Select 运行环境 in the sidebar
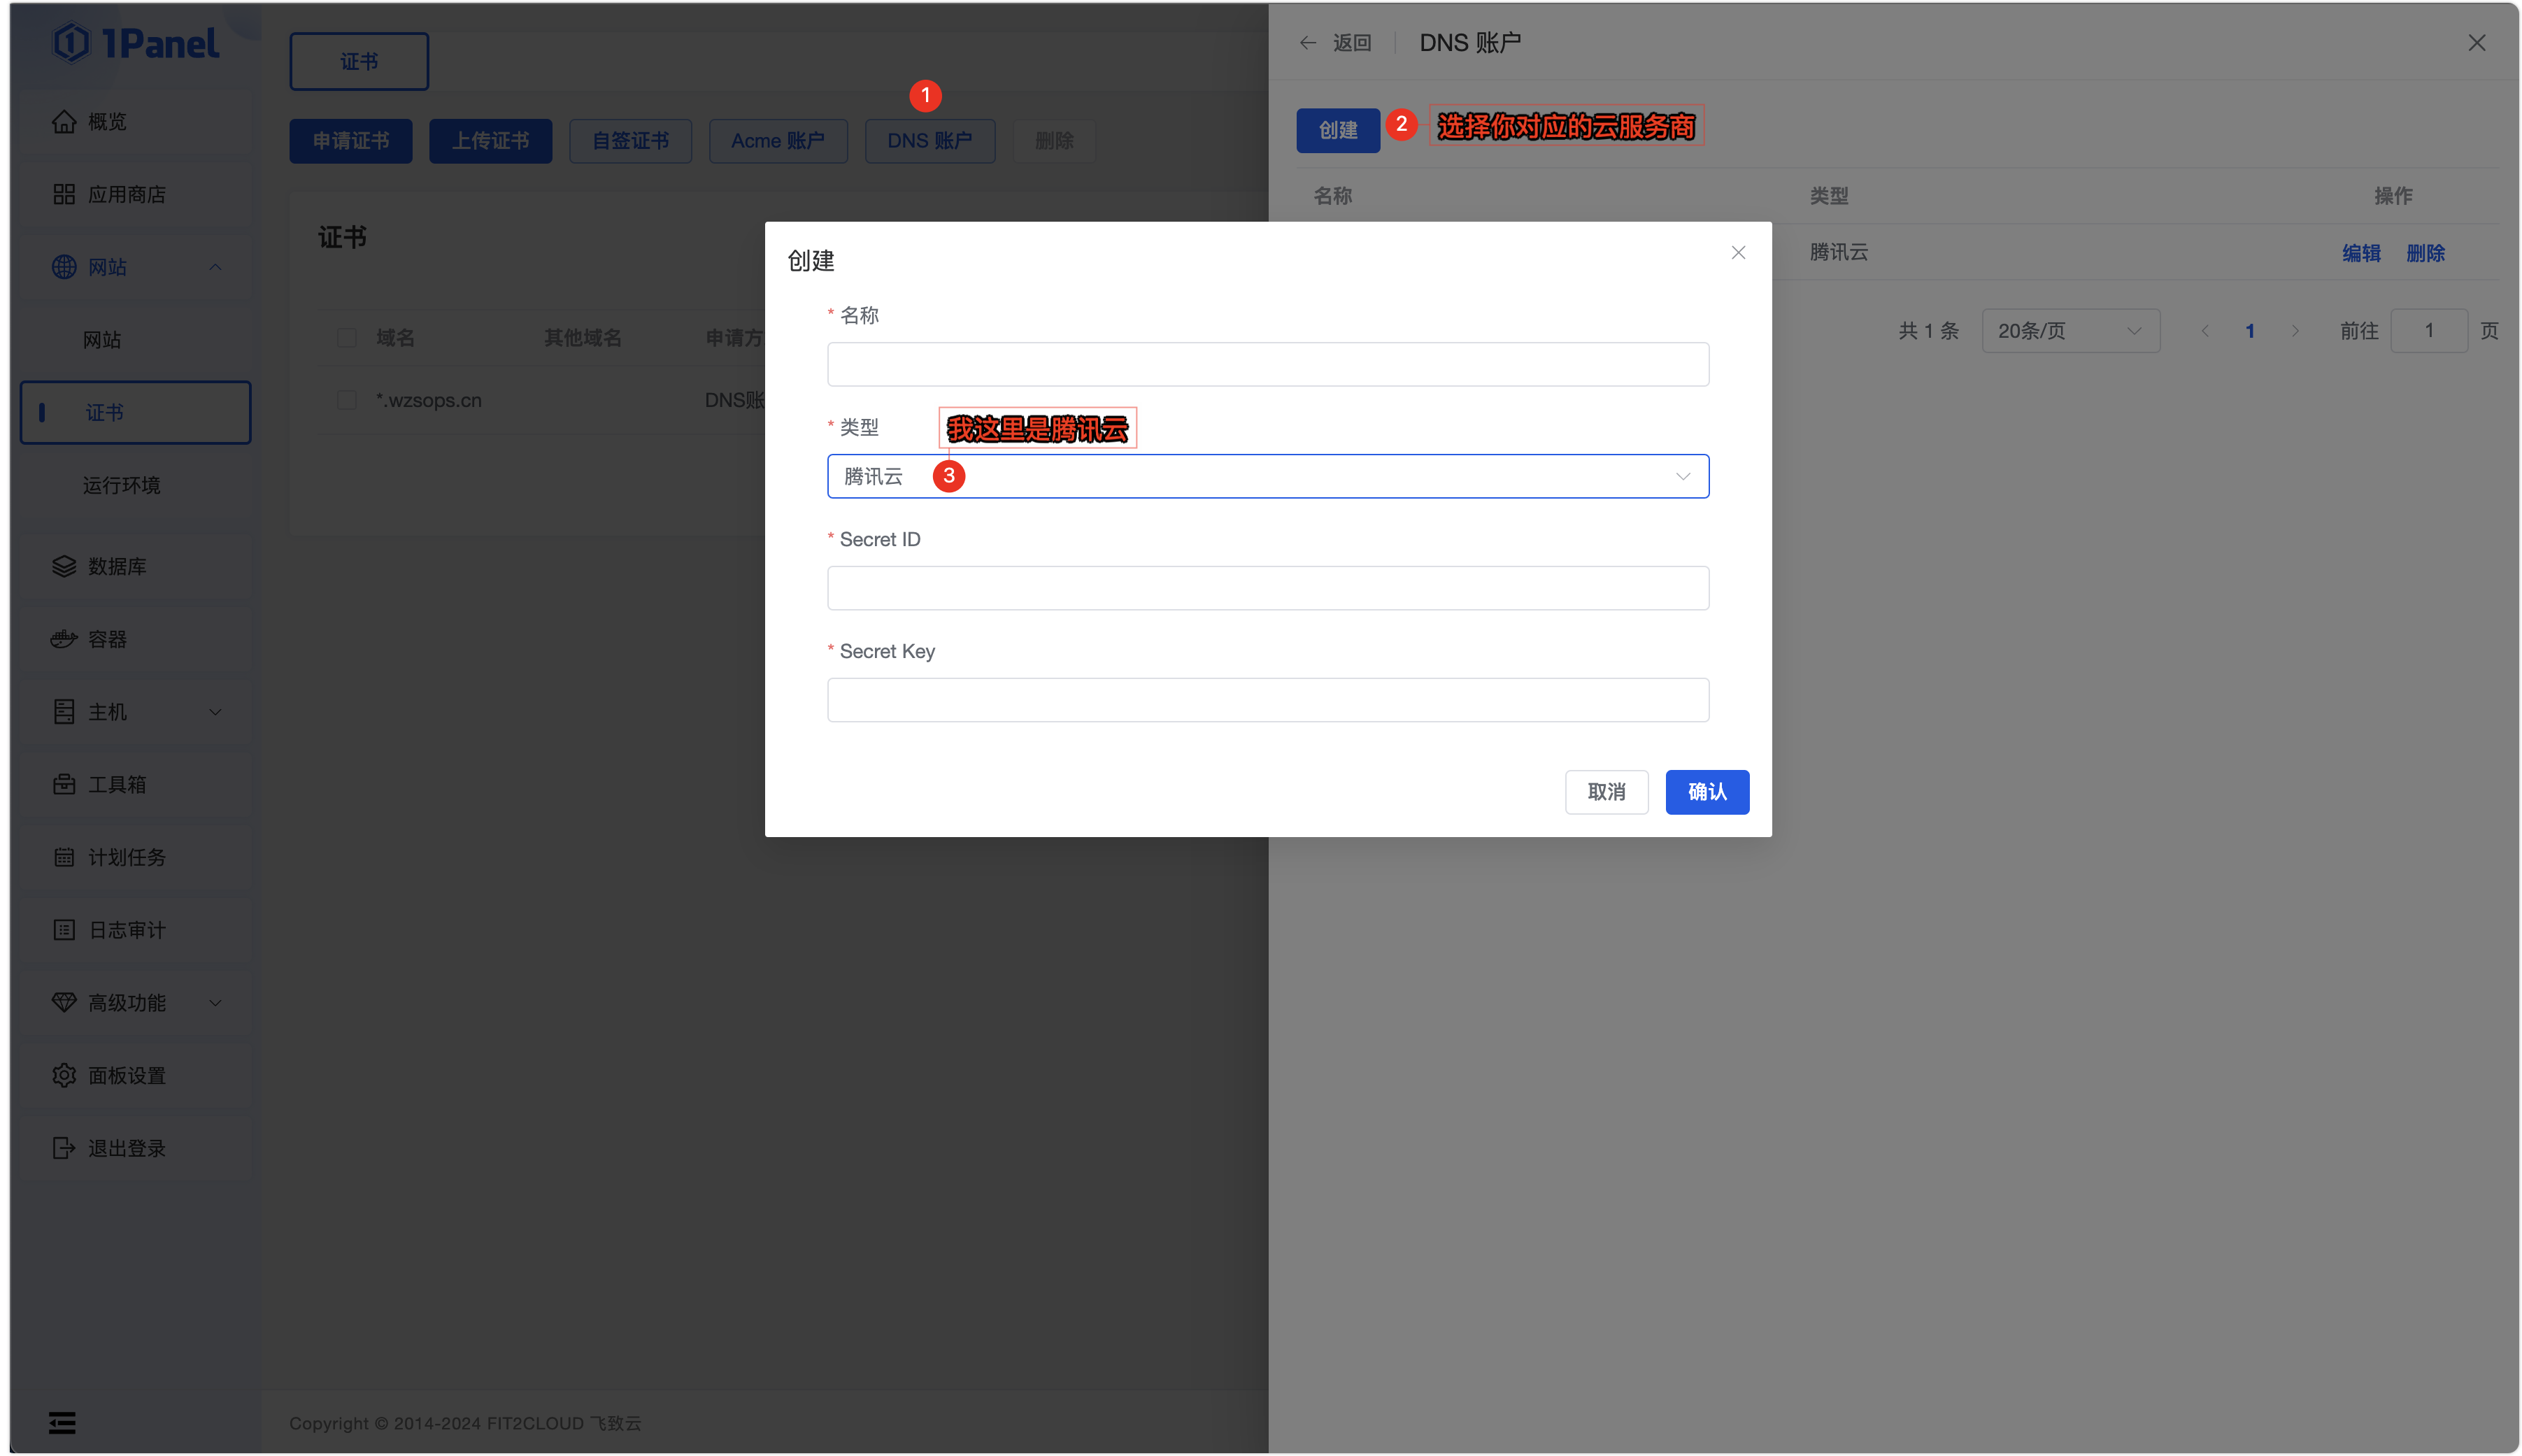 coord(121,486)
